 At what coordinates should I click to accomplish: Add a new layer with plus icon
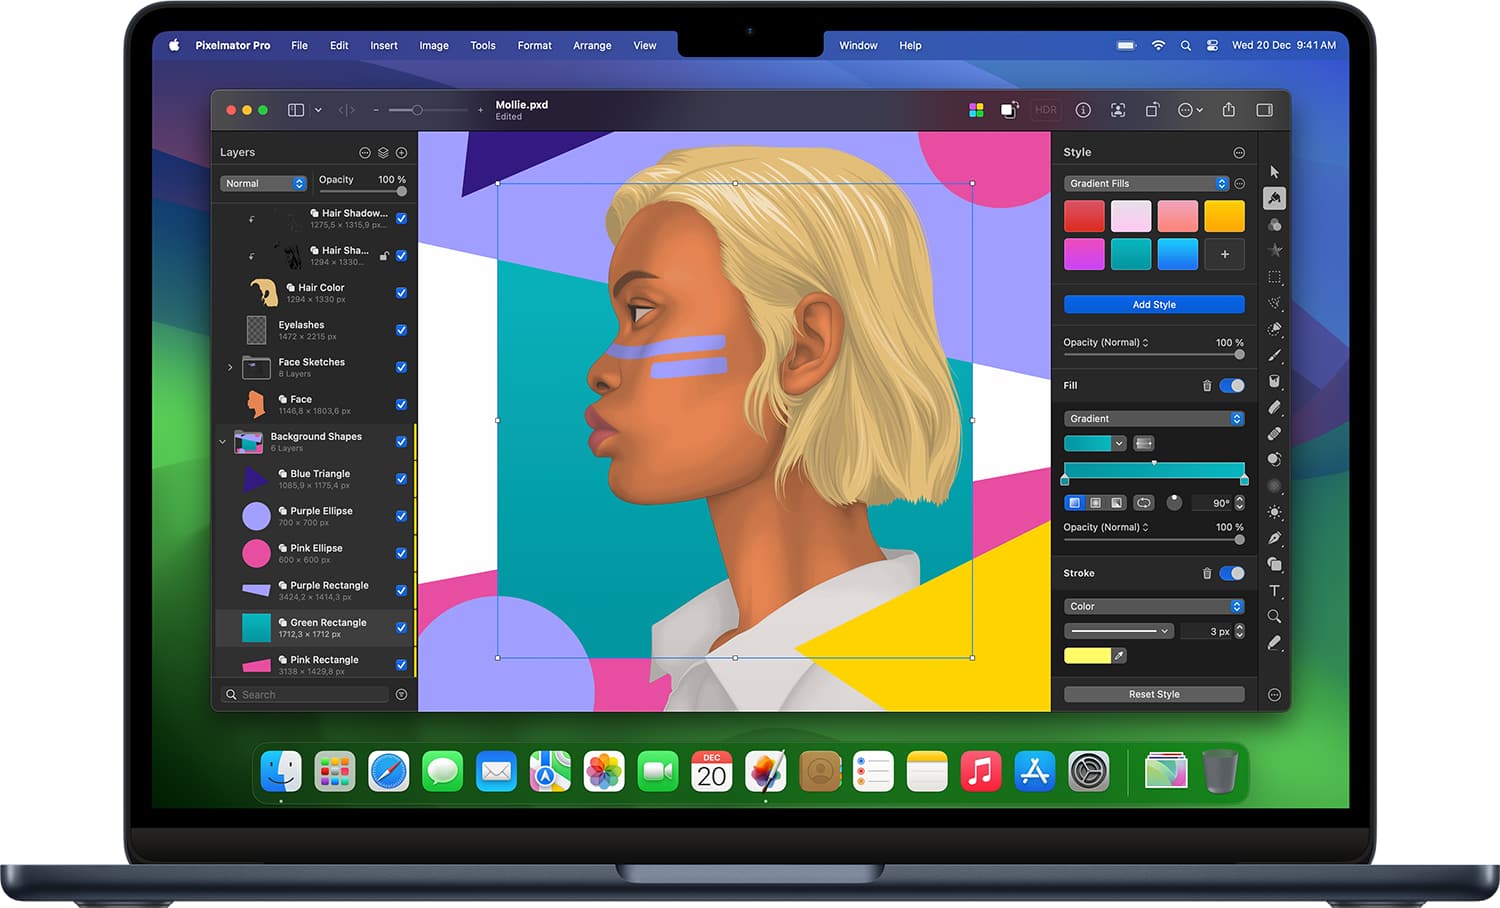tap(401, 153)
